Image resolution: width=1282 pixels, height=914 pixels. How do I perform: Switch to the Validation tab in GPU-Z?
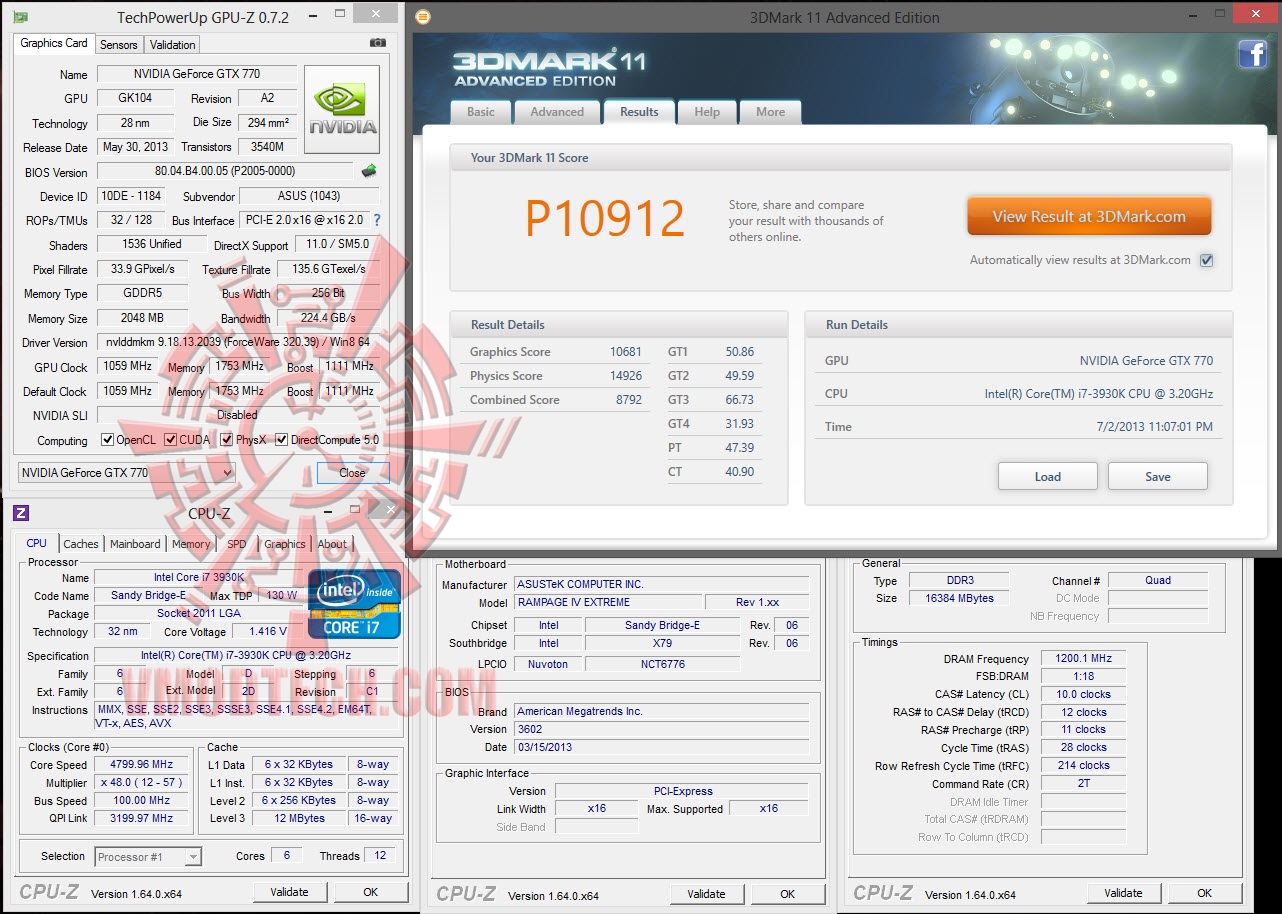(x=173, y=45)
